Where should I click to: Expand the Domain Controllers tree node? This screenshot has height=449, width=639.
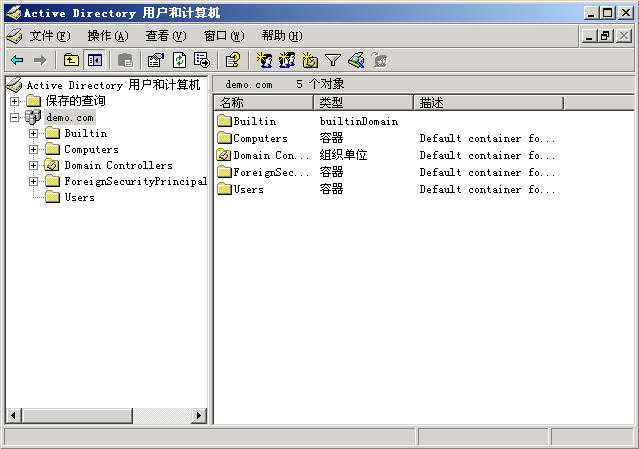[x=34, y=166]
